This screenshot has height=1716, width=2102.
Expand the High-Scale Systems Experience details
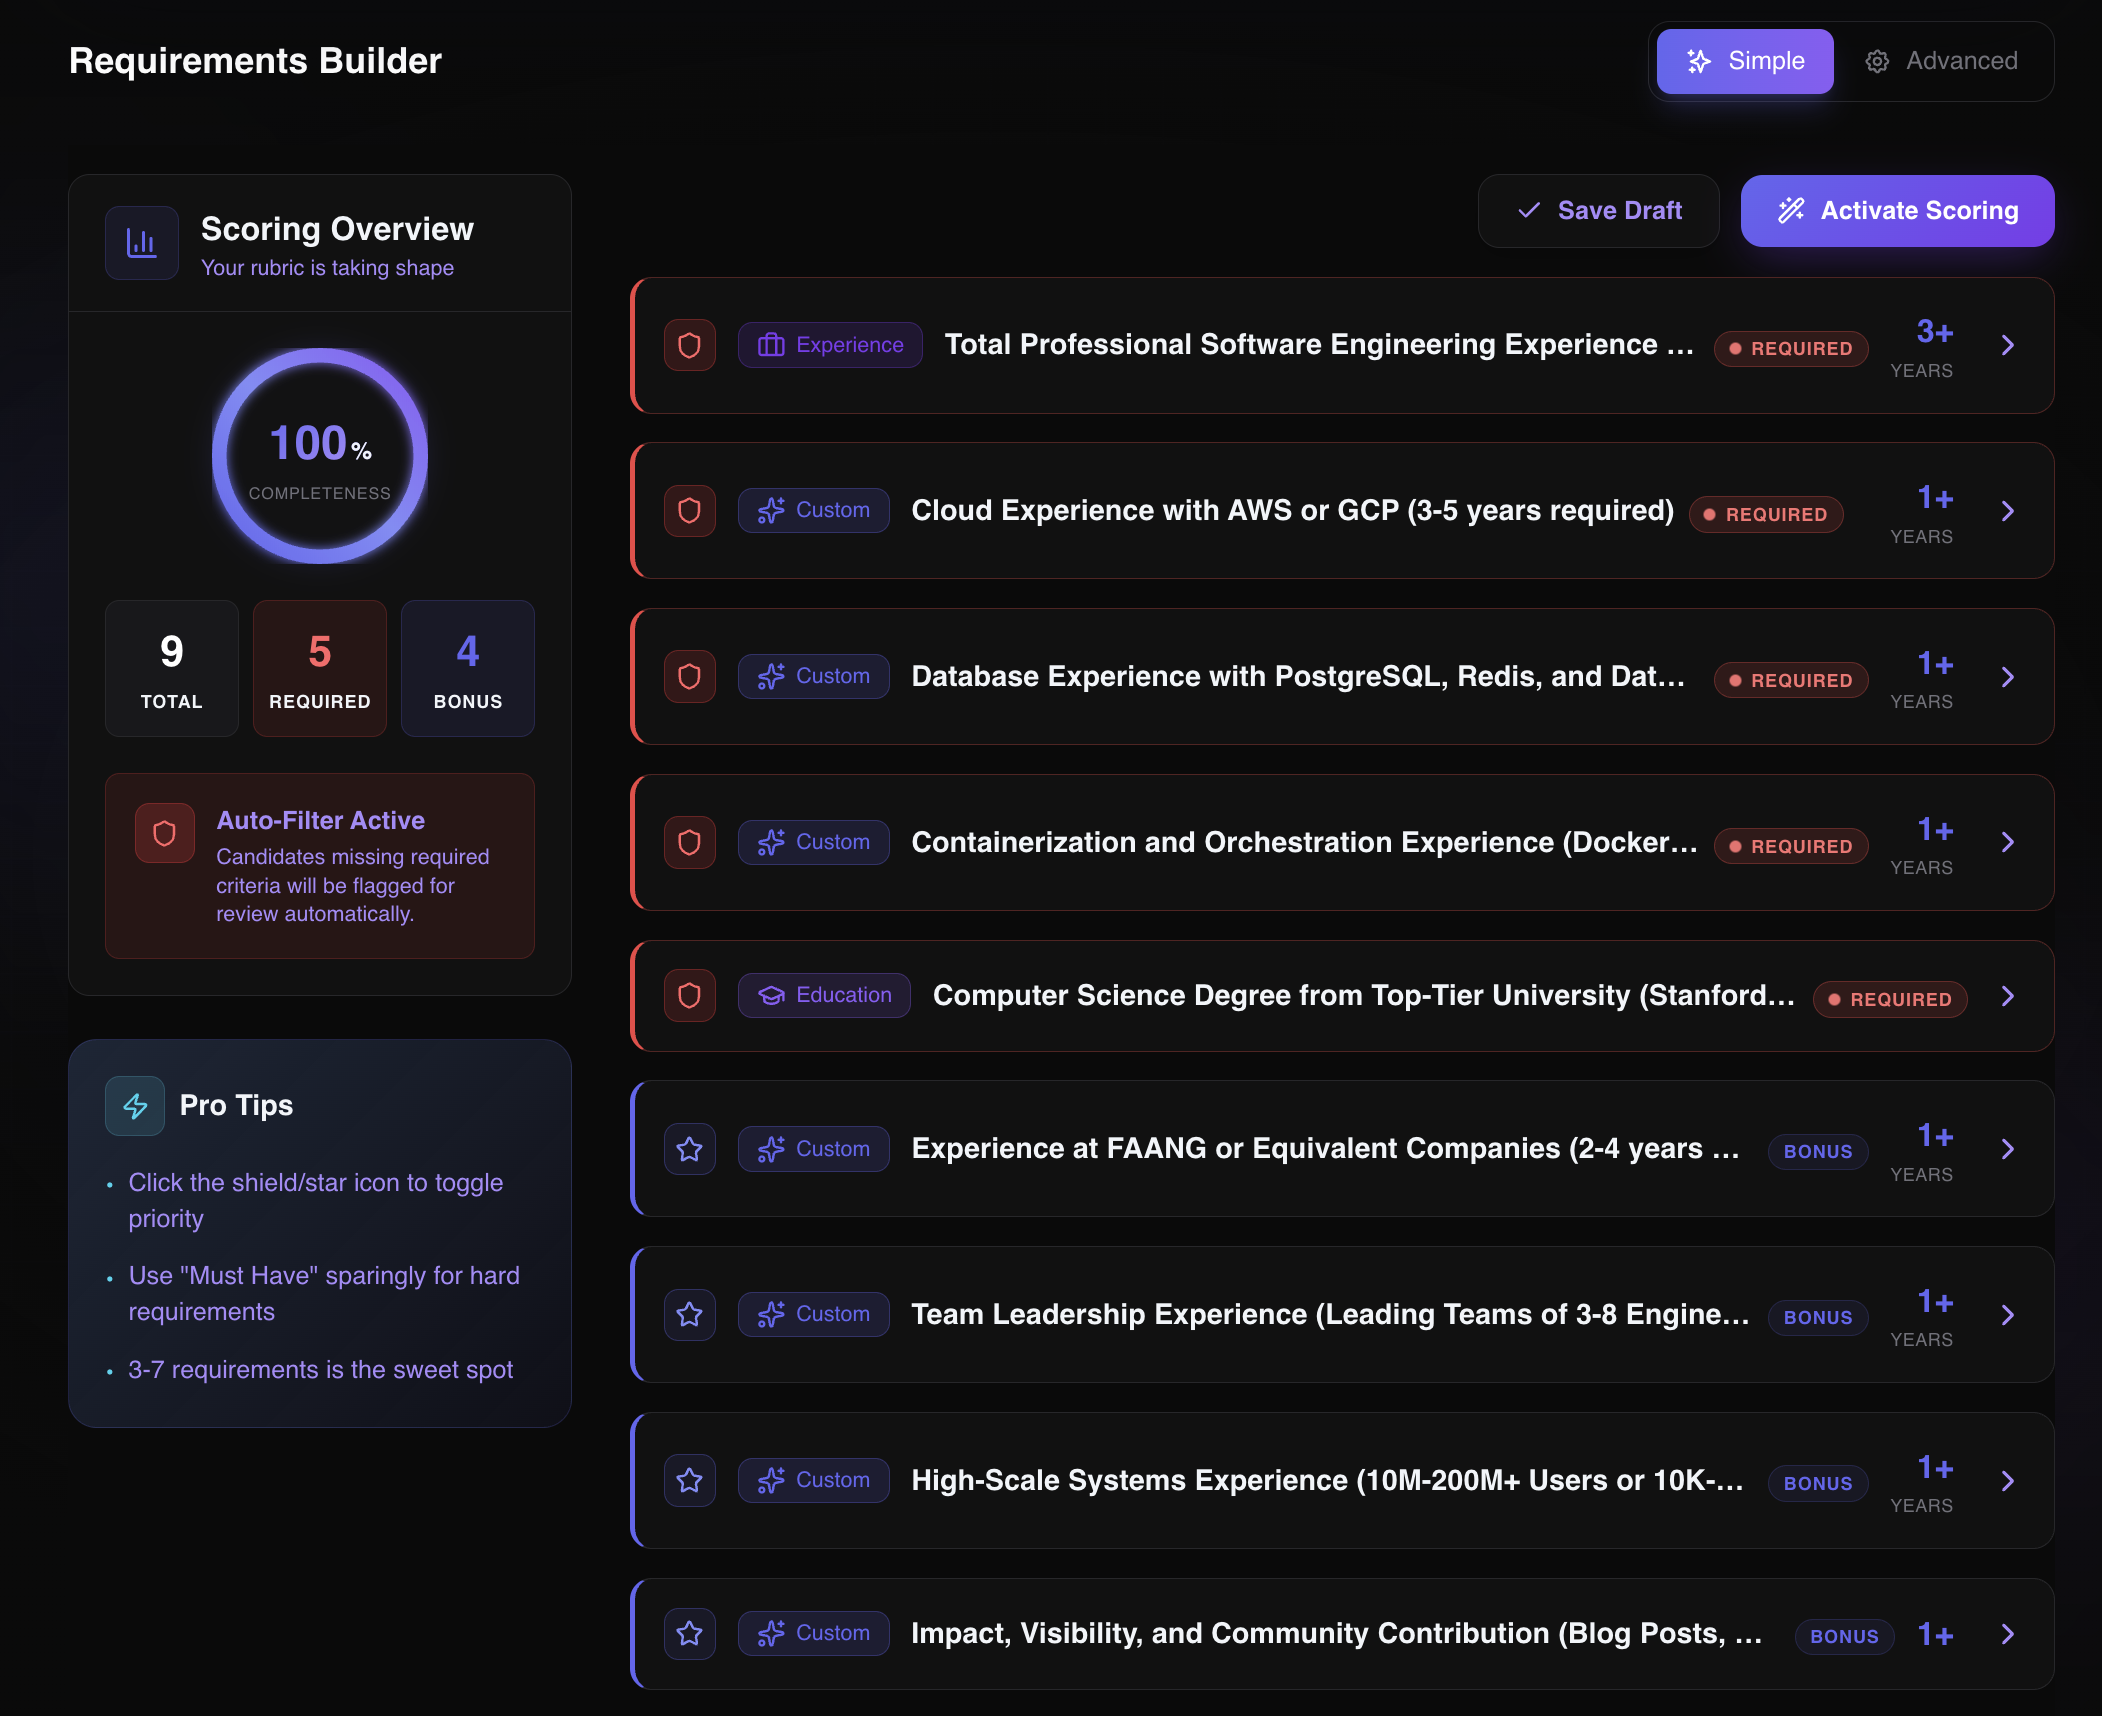point(2009,1481)
